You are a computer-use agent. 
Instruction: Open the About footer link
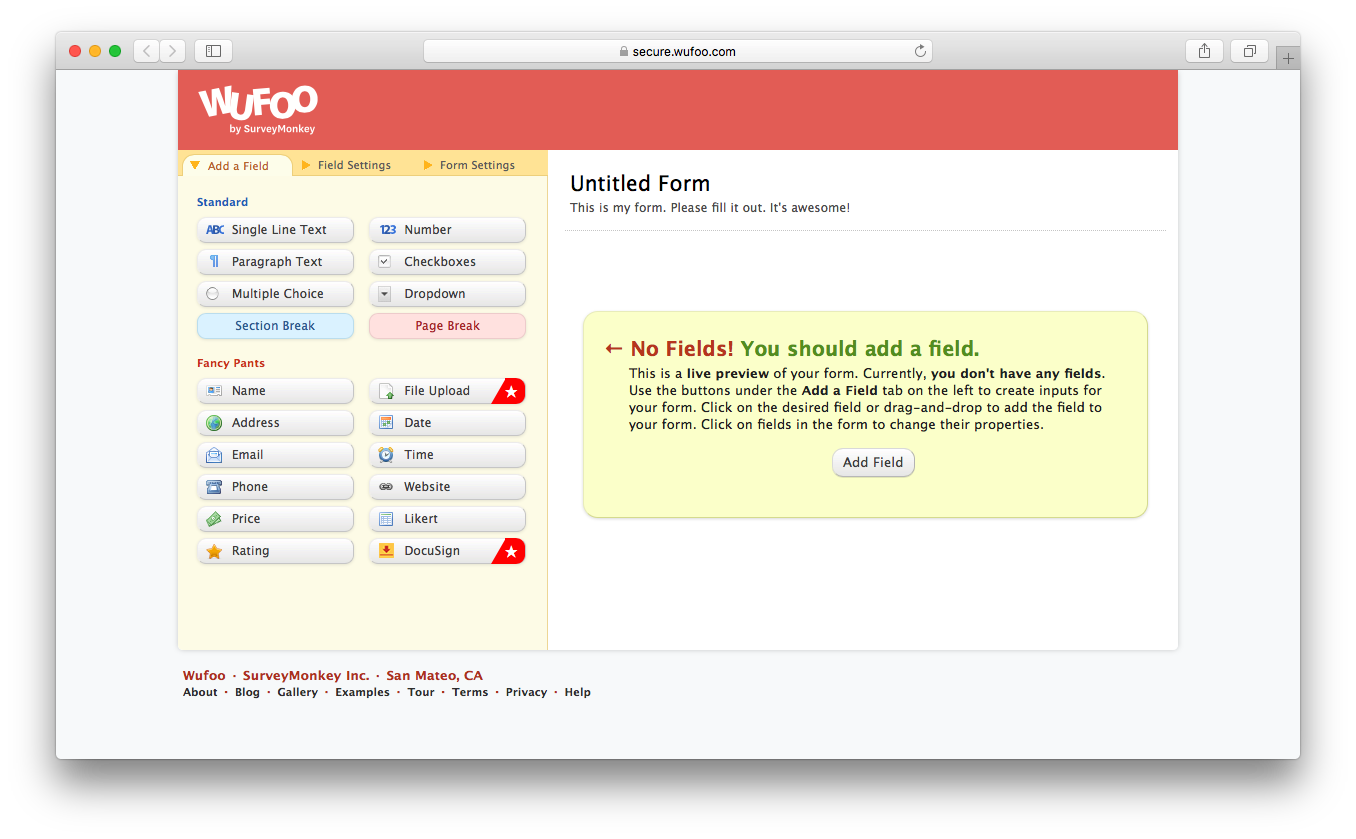click(x=200, y=692)
